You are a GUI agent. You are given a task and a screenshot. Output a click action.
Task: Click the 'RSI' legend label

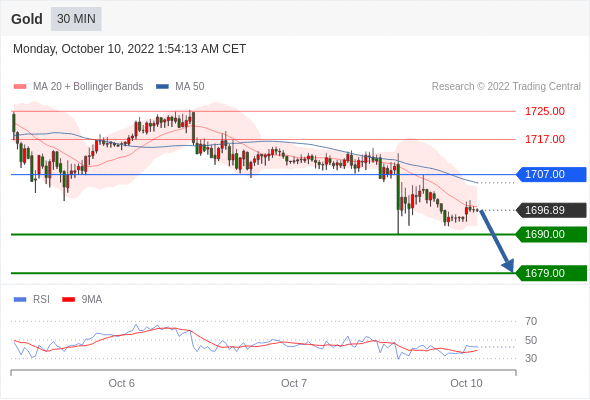(x=41, y=300)
